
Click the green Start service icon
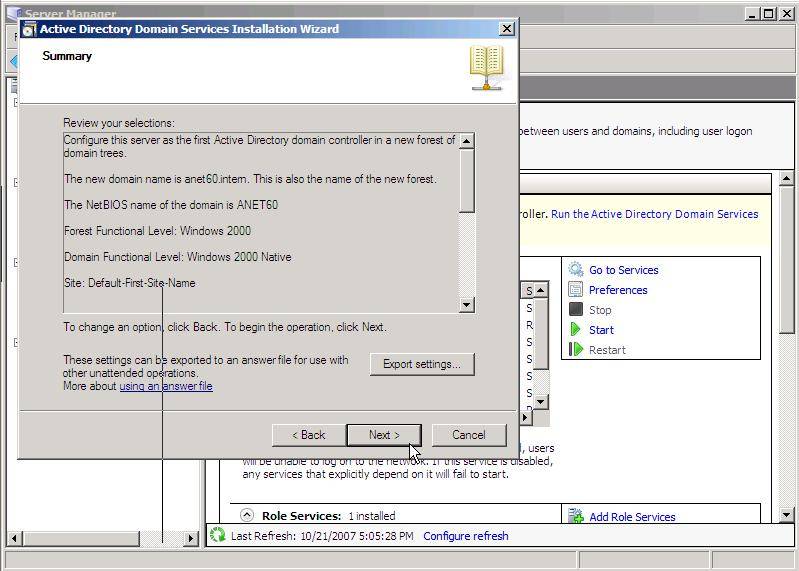click(x=576, y=329)
